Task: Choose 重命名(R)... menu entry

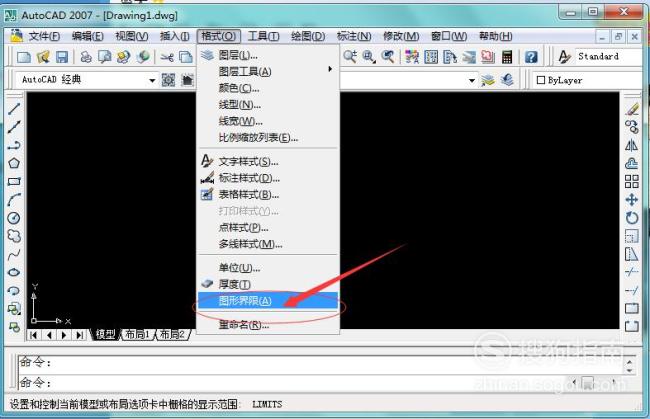Action: 268,325
